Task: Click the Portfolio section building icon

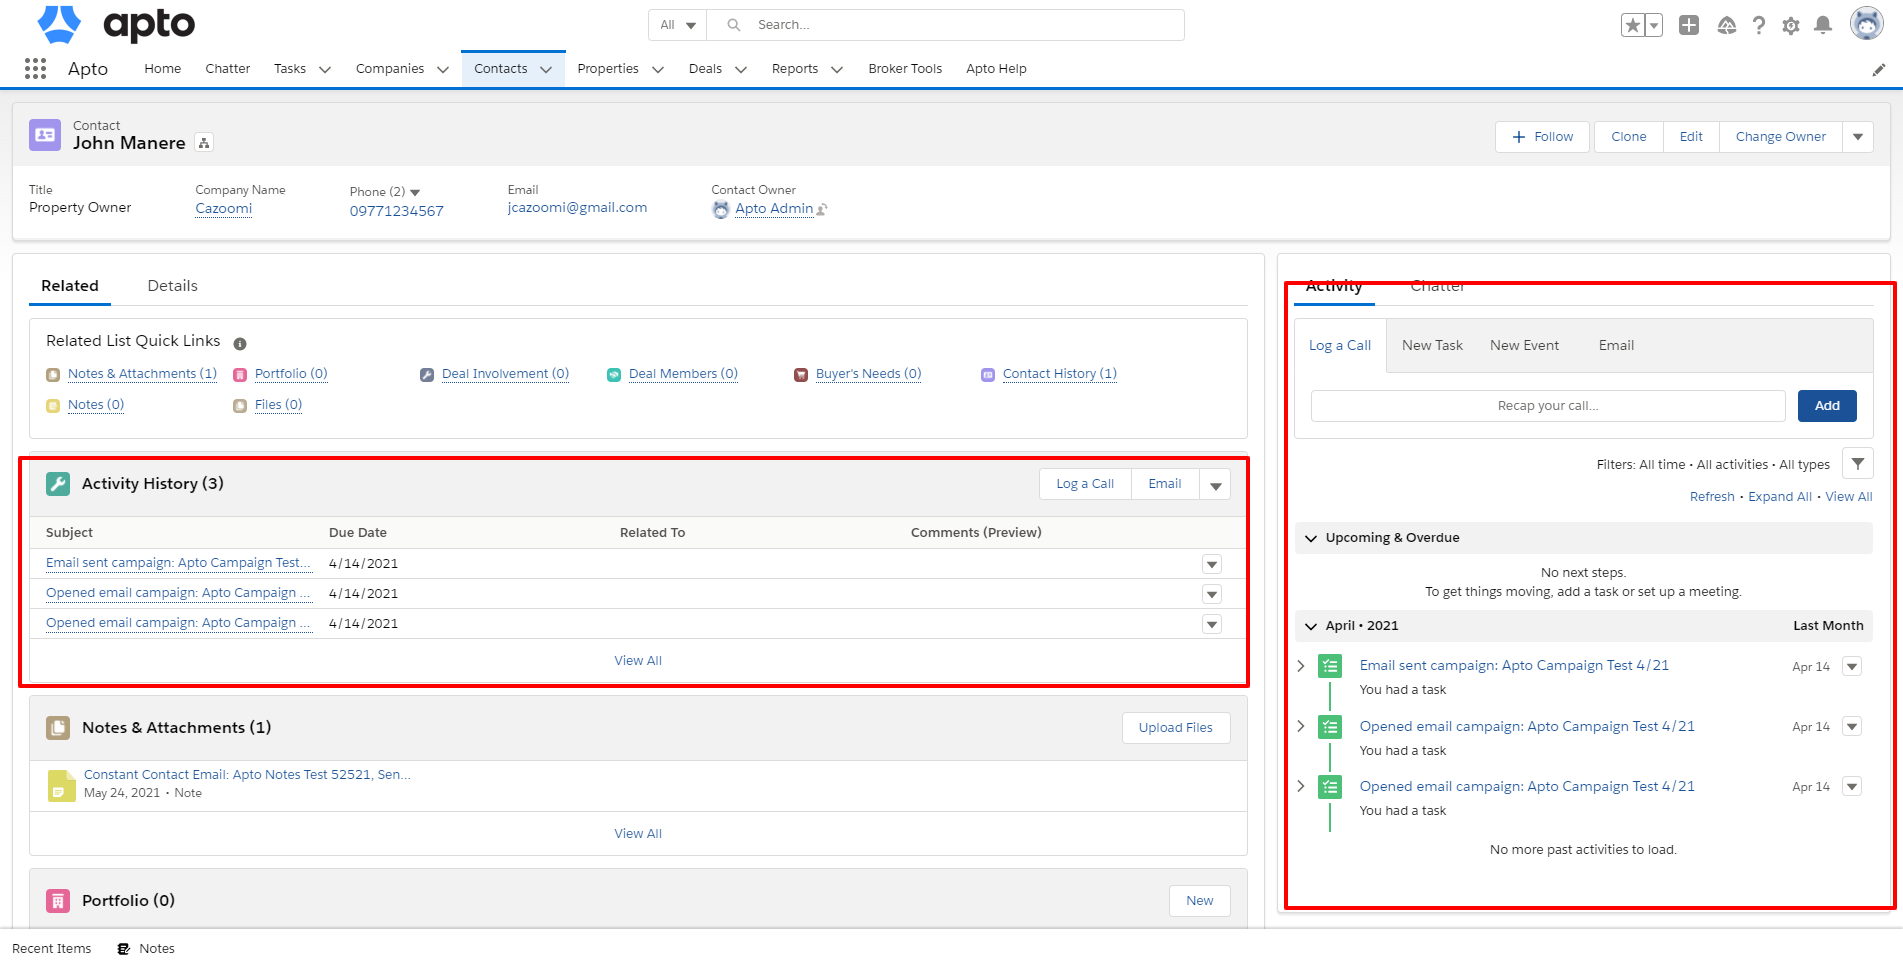Action: [58, 901]
